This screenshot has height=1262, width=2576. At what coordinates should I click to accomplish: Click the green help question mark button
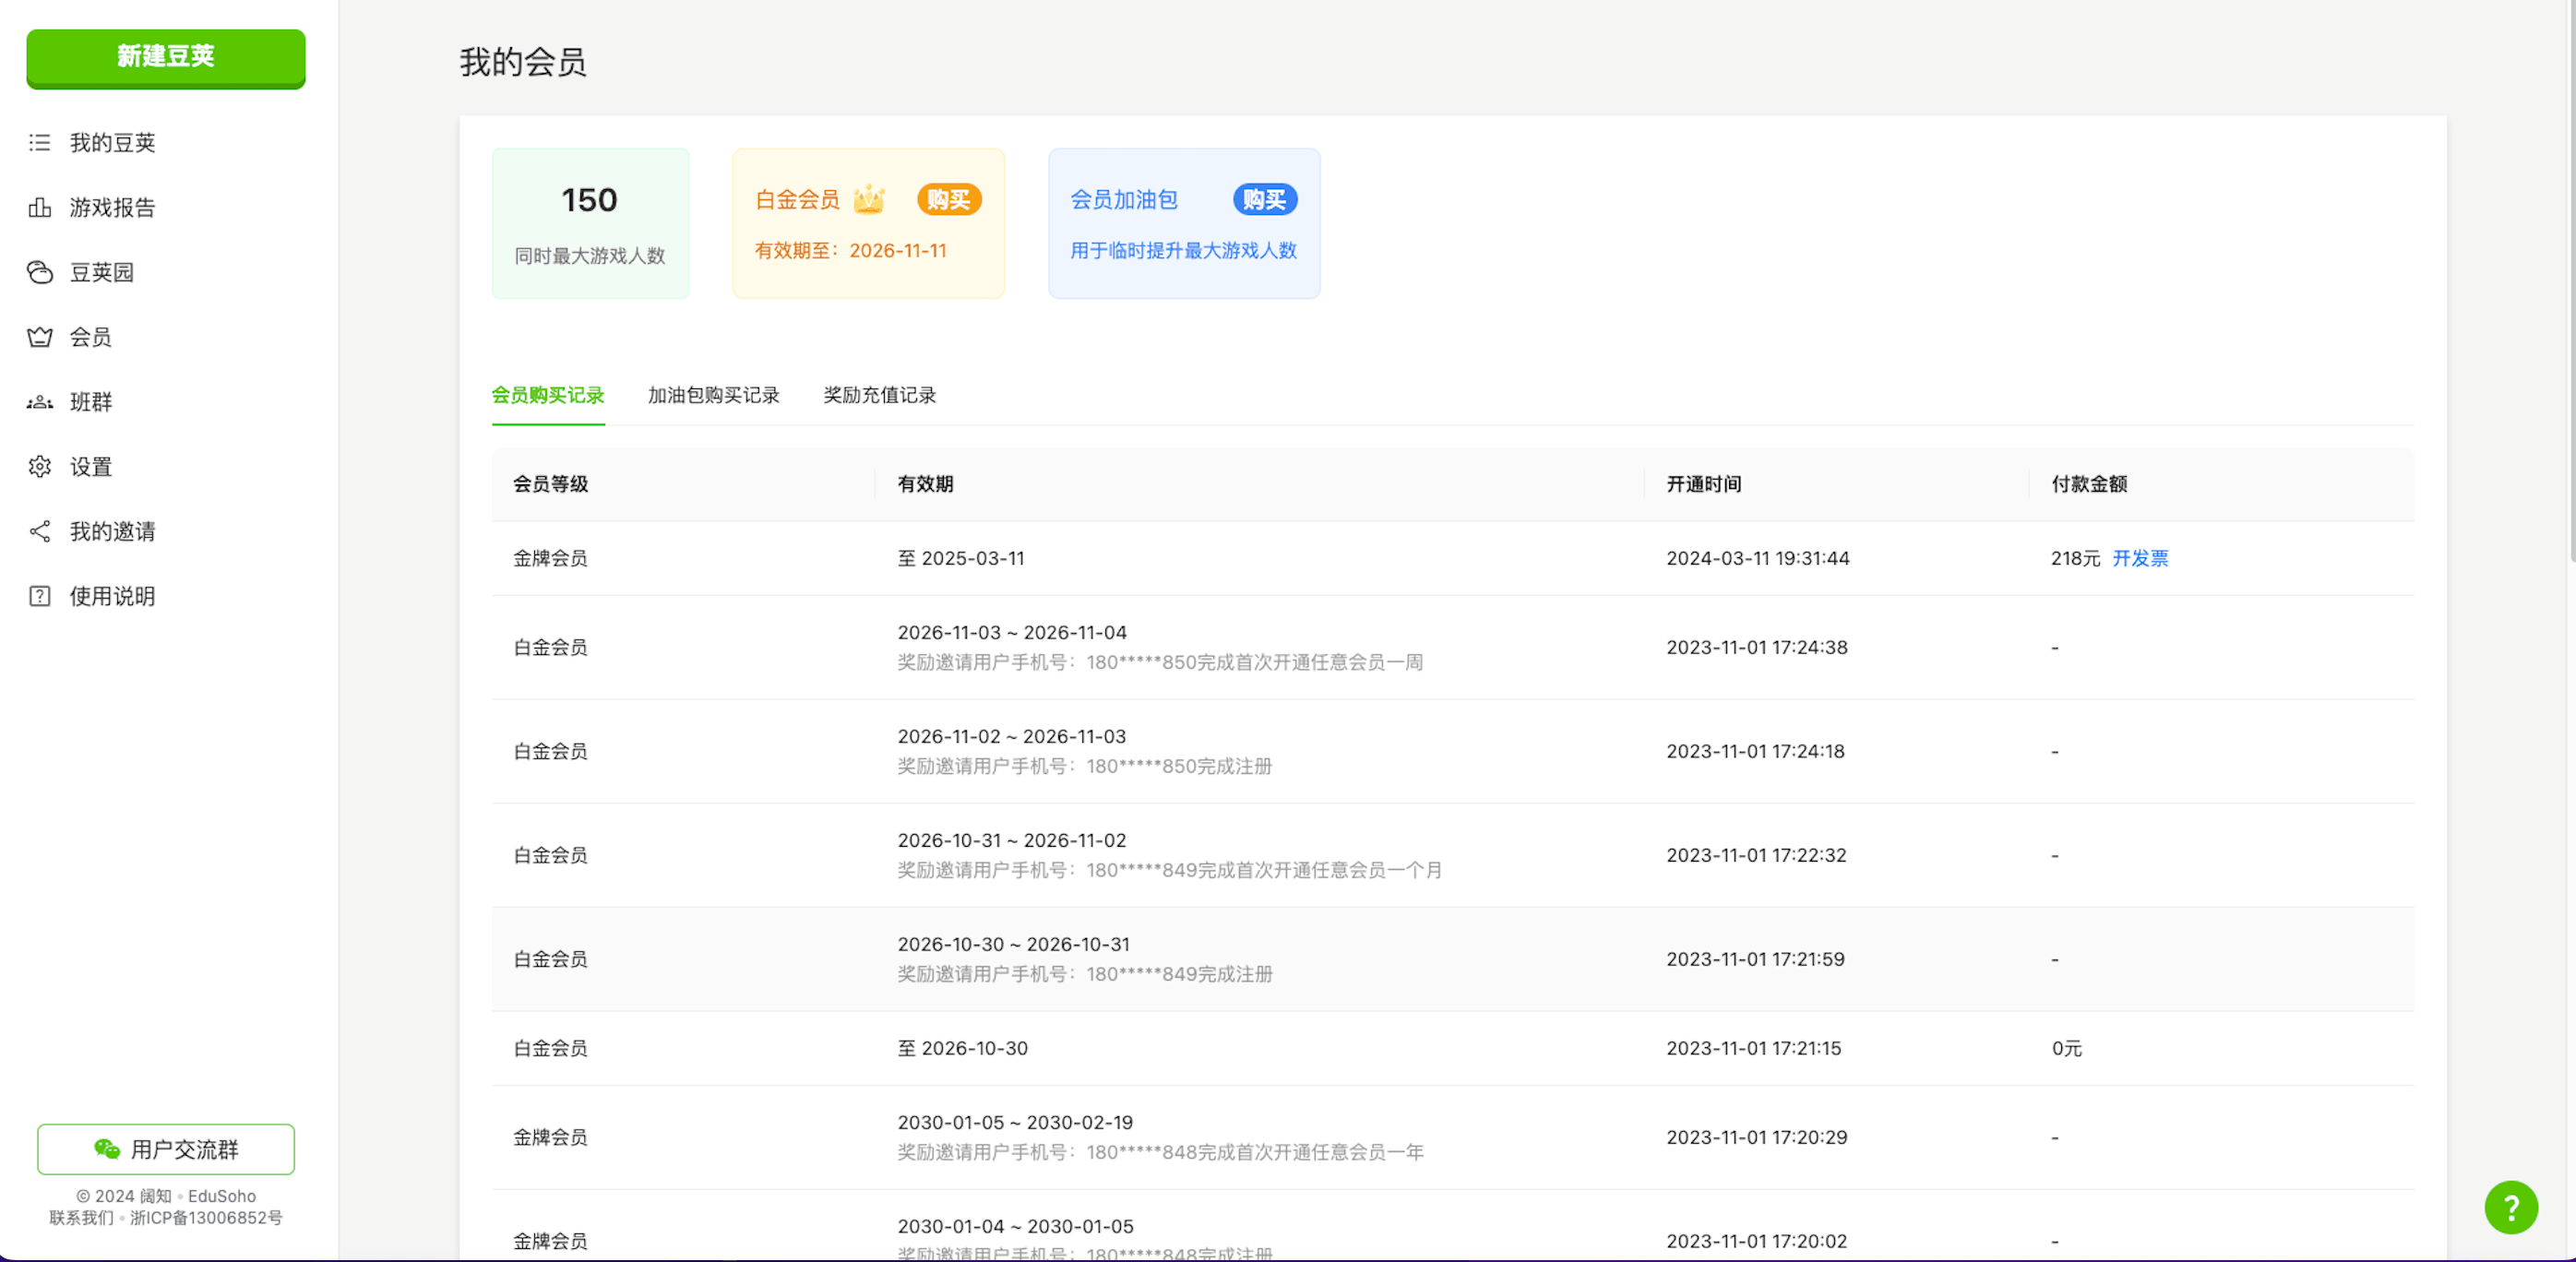(x=2511, y=1207)
